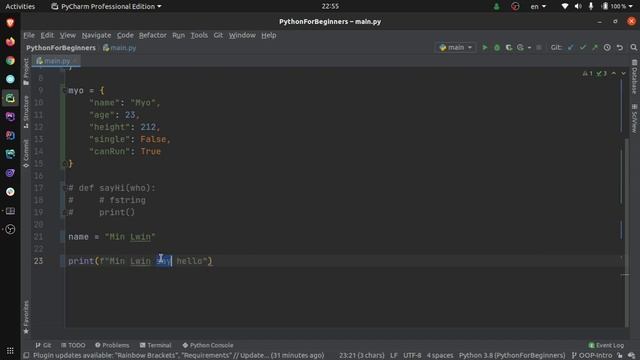Viewport: 640px width, 360px height.
Task: Open the Project tool window sidebar button
Action: point(26,71)
